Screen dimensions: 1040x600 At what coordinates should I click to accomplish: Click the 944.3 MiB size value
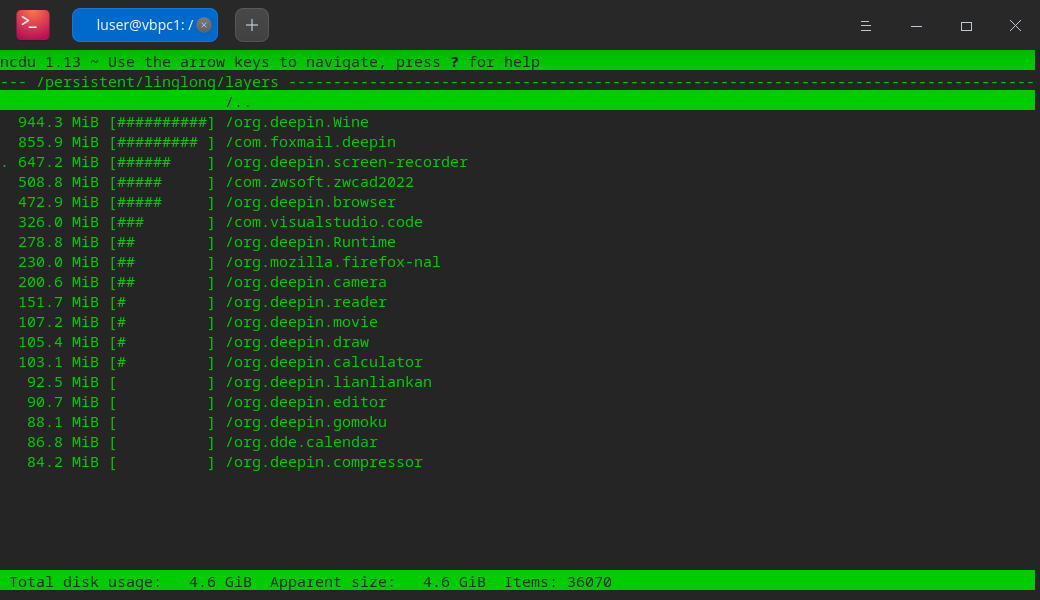click(x=58, y=122)
